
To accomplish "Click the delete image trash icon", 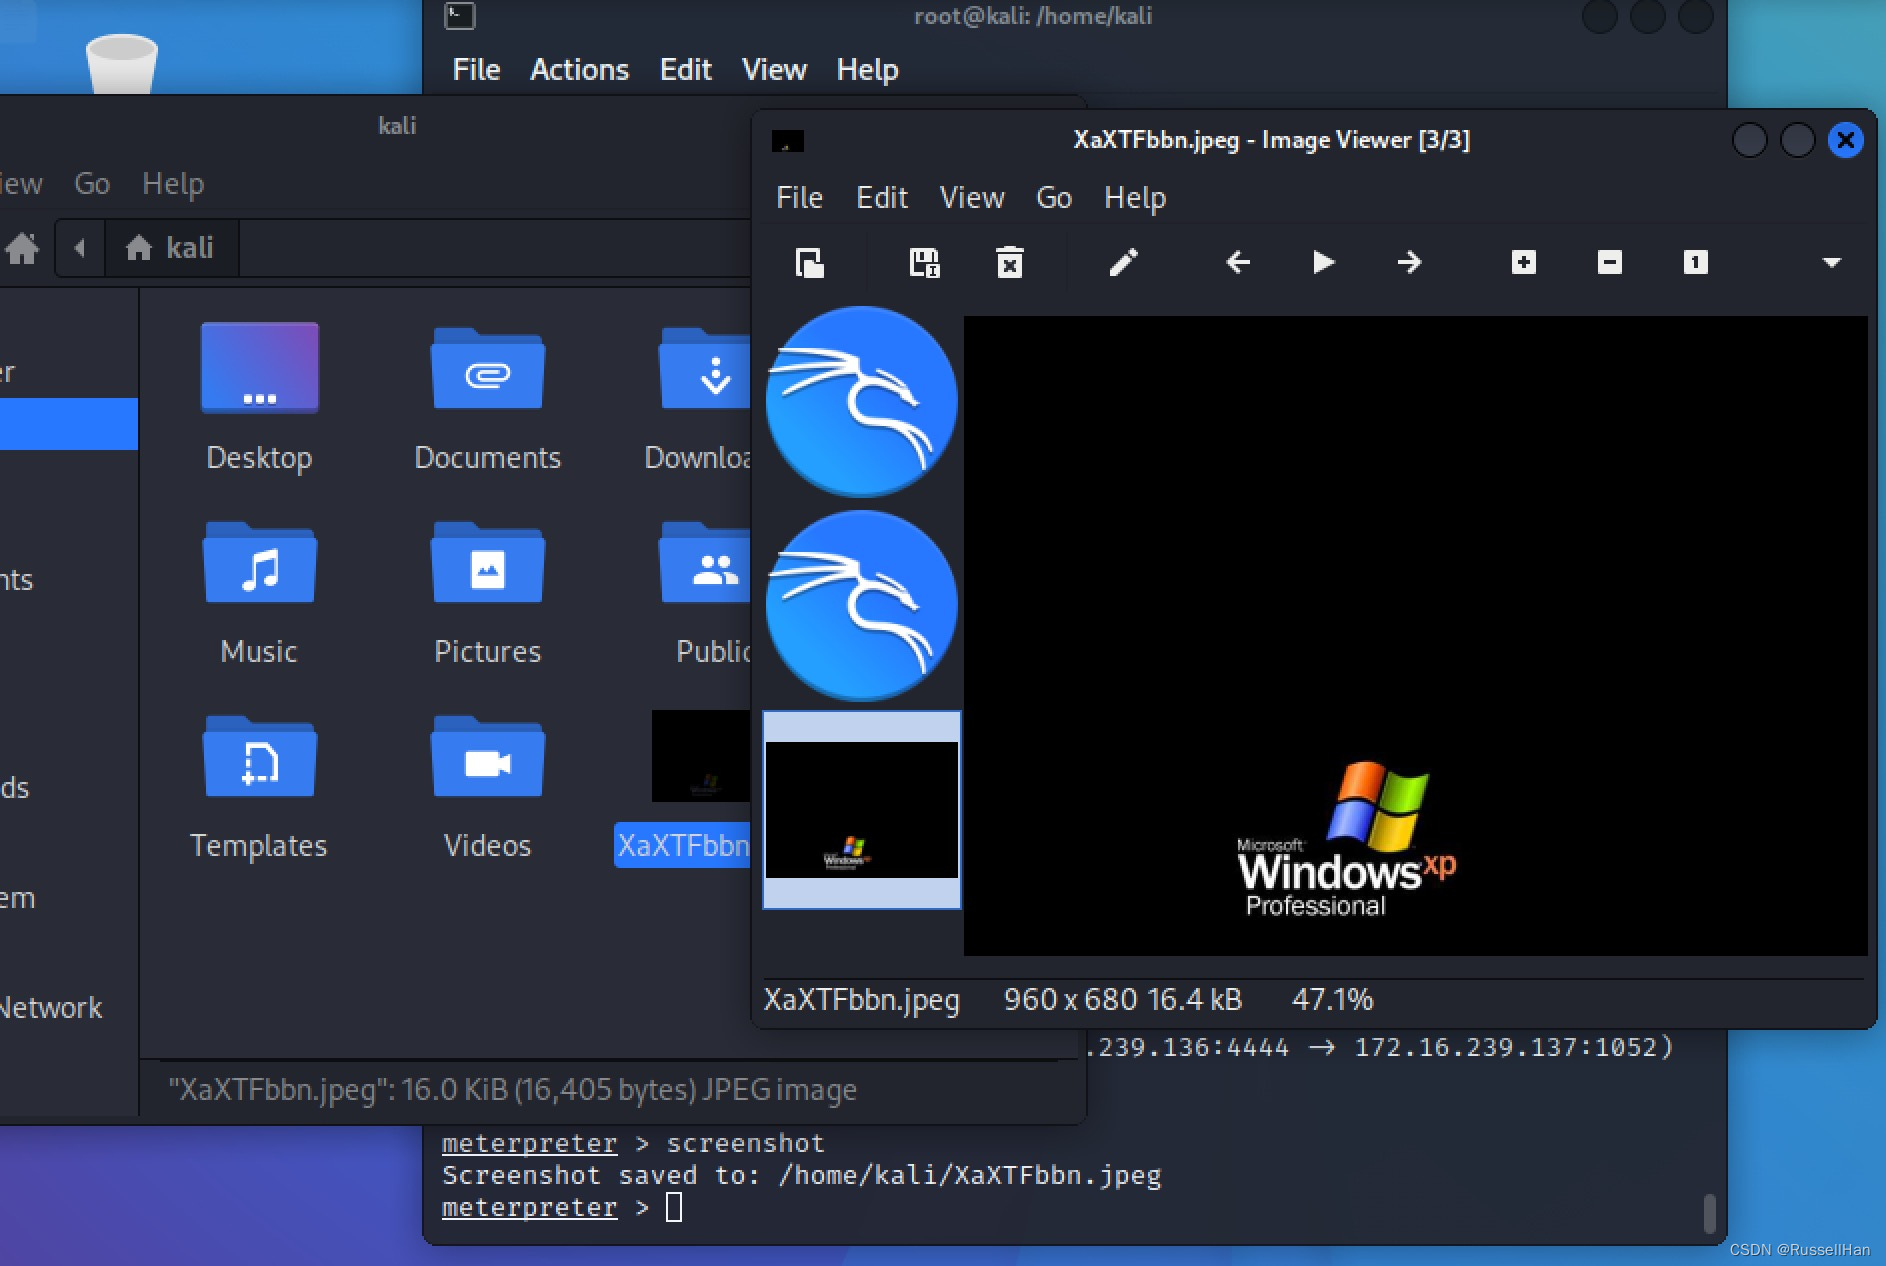I will [1010, 263].
